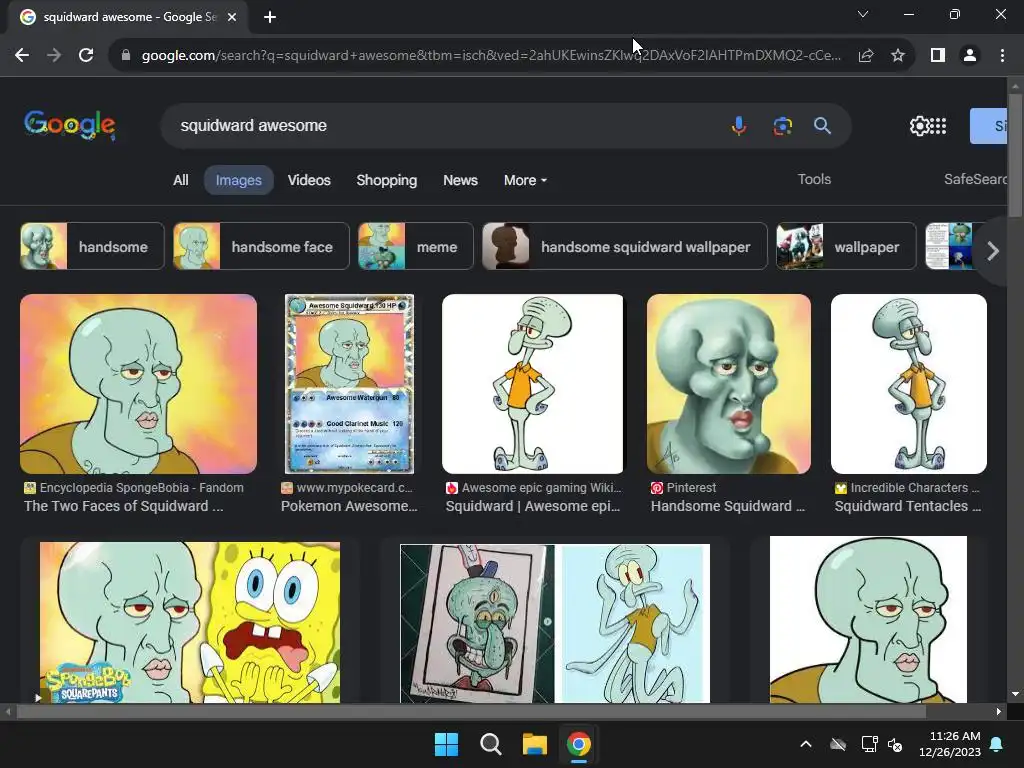The height and width of the screenshot is (768, 1024).
Task: Select the handsome suggestion chip
Action: (92, 246)
